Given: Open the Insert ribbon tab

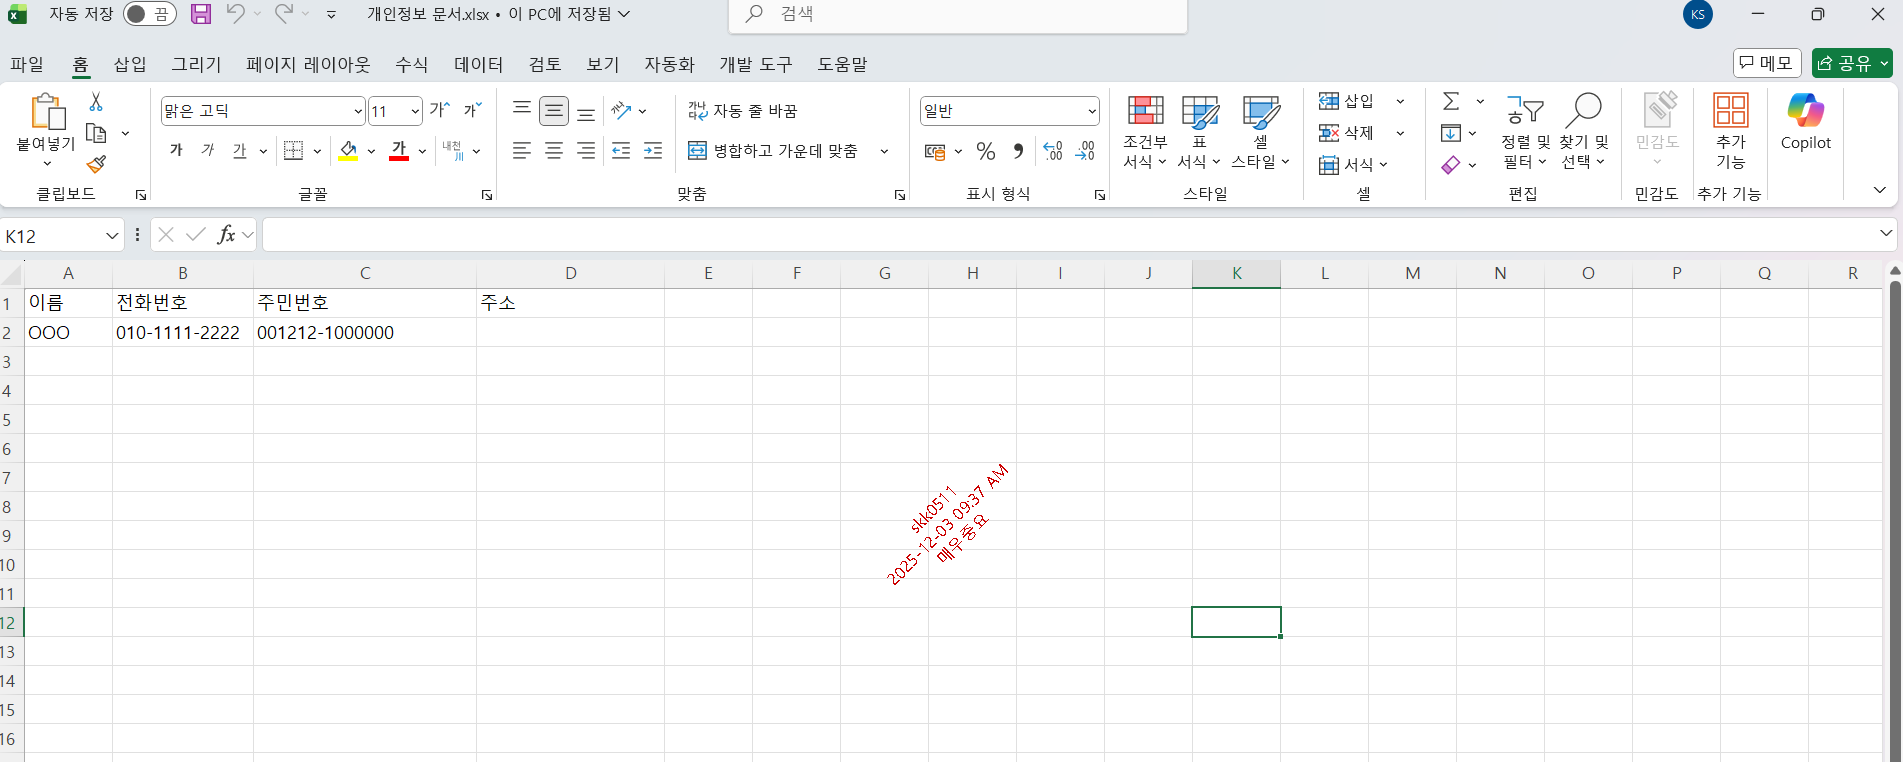Looking at the screenshot, I should (130, 64).
